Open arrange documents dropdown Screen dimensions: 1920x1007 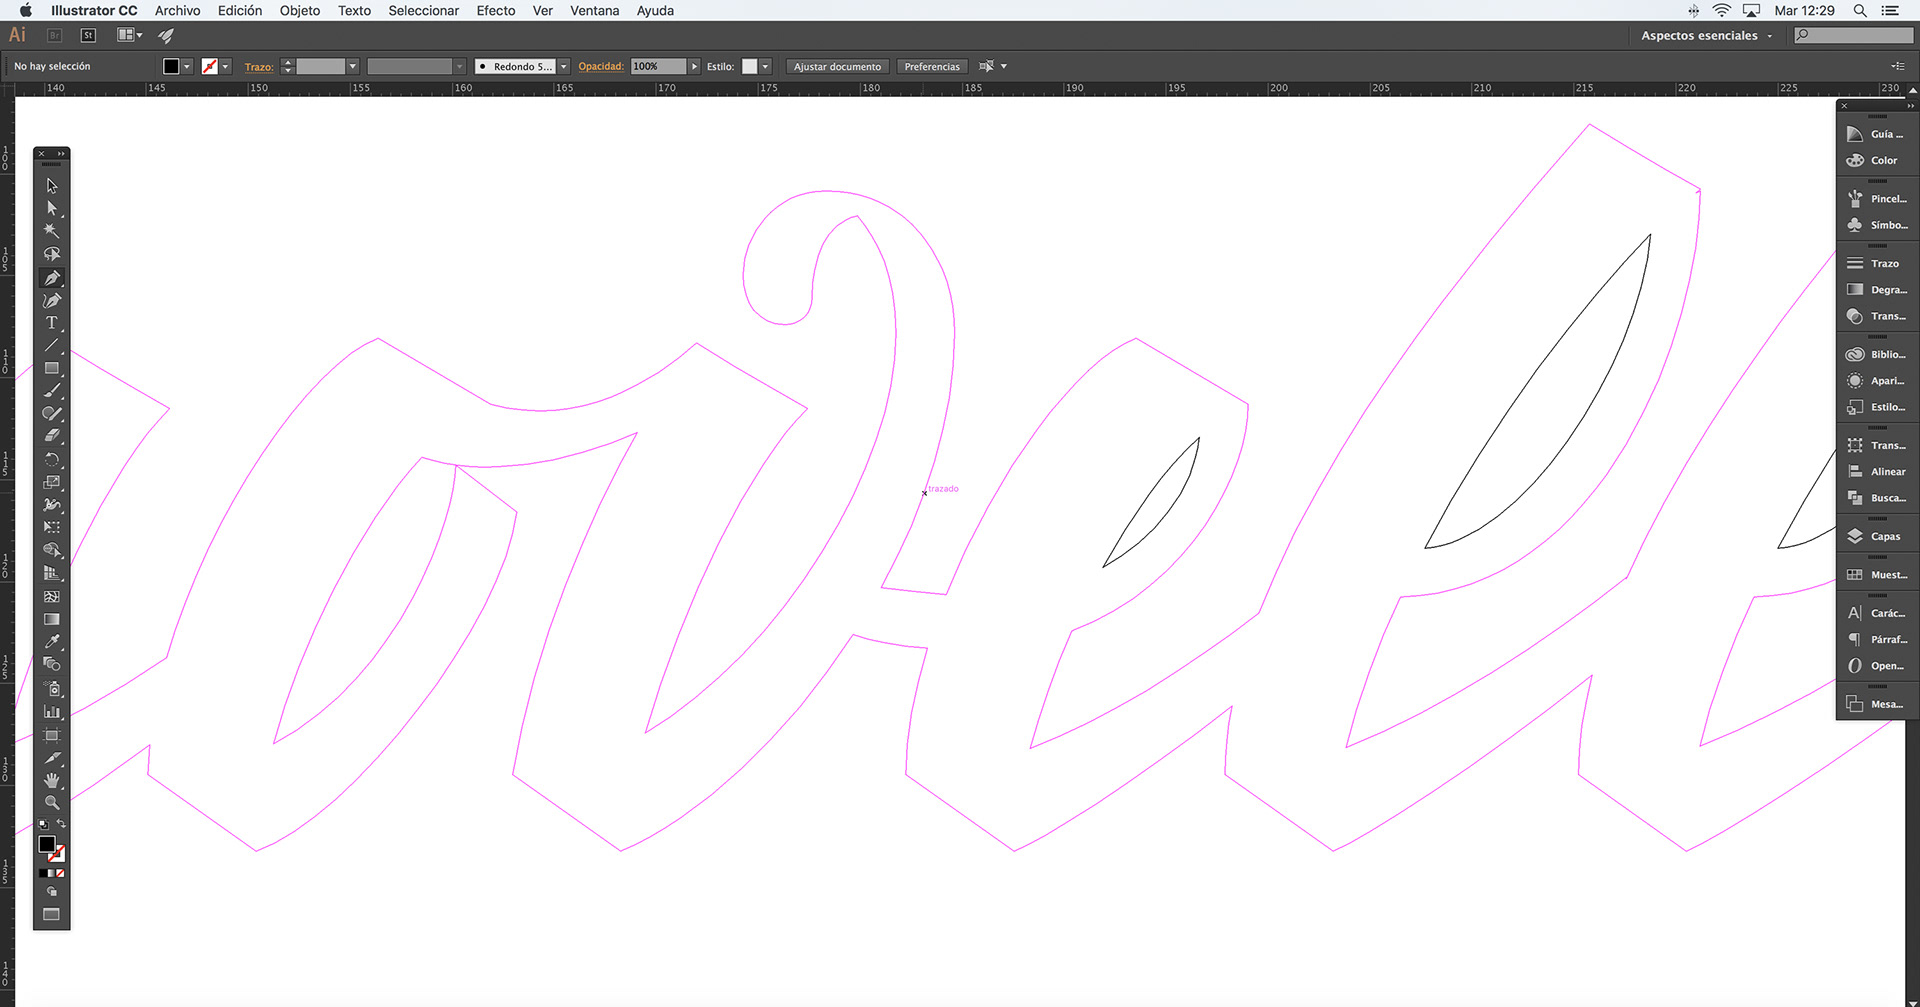pyautogui.click(x=130, y=35)
